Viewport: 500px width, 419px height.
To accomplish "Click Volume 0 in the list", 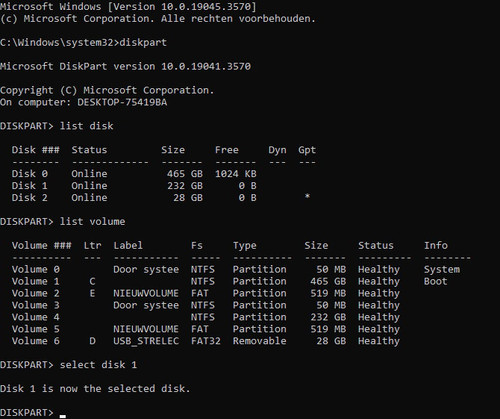I will [x=36, y=269].
